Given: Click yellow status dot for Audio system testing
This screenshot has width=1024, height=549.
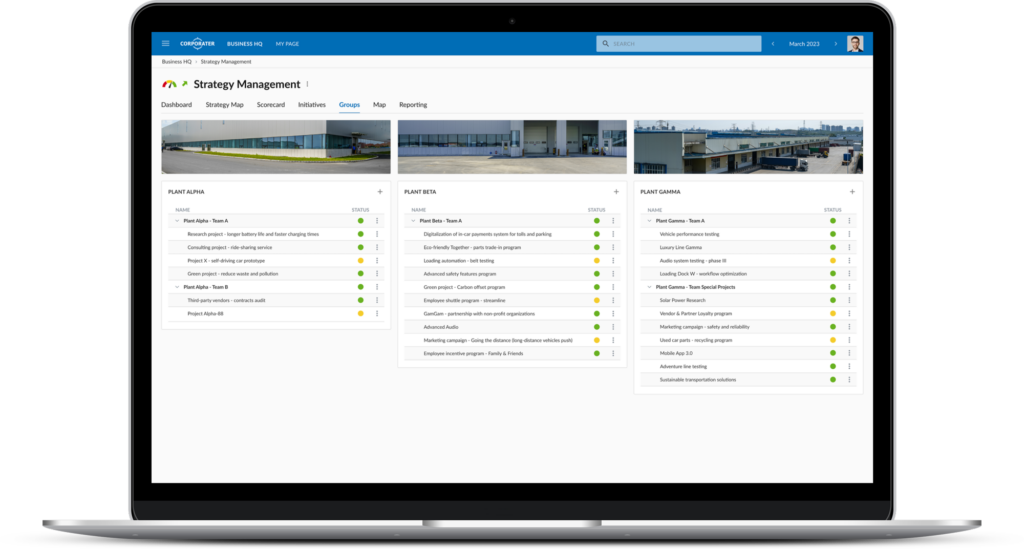Looking at the screenshot, I should [x=833, y=260].
